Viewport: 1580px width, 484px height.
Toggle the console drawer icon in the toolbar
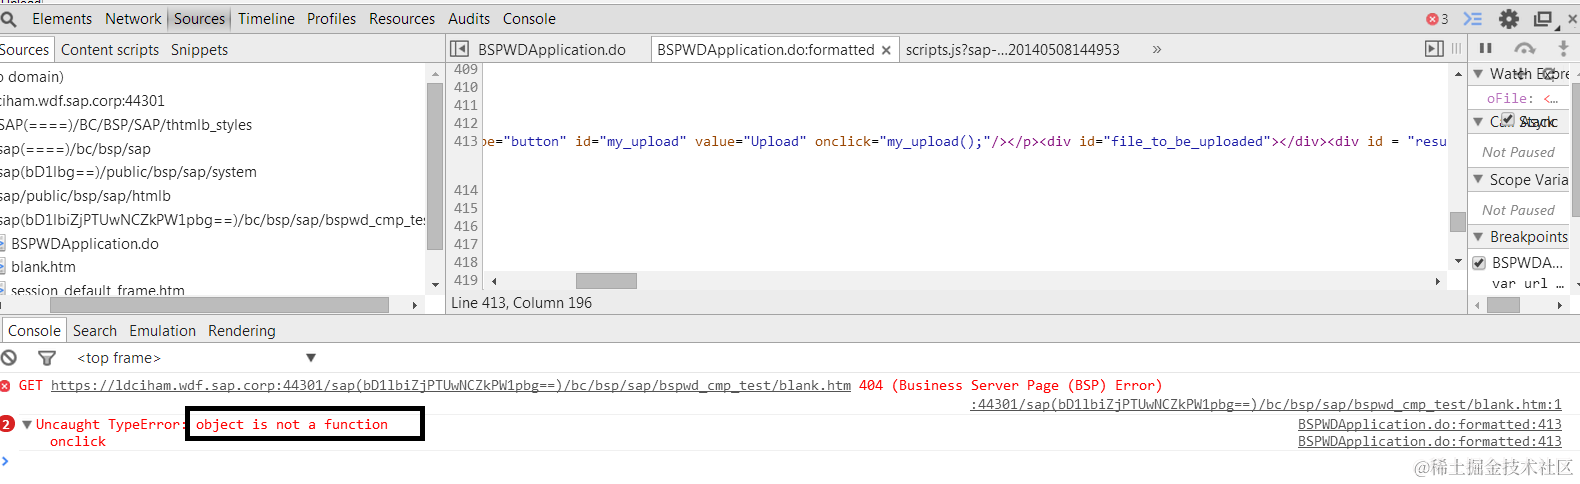(x=1473, y=19)
